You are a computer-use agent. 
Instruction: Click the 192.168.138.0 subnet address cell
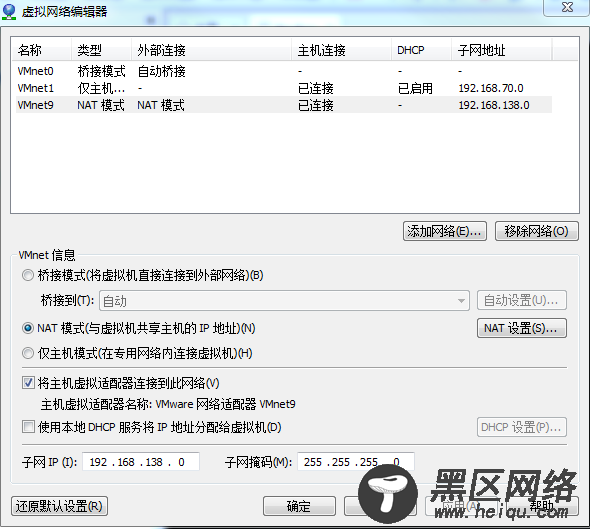click(494, 105)
